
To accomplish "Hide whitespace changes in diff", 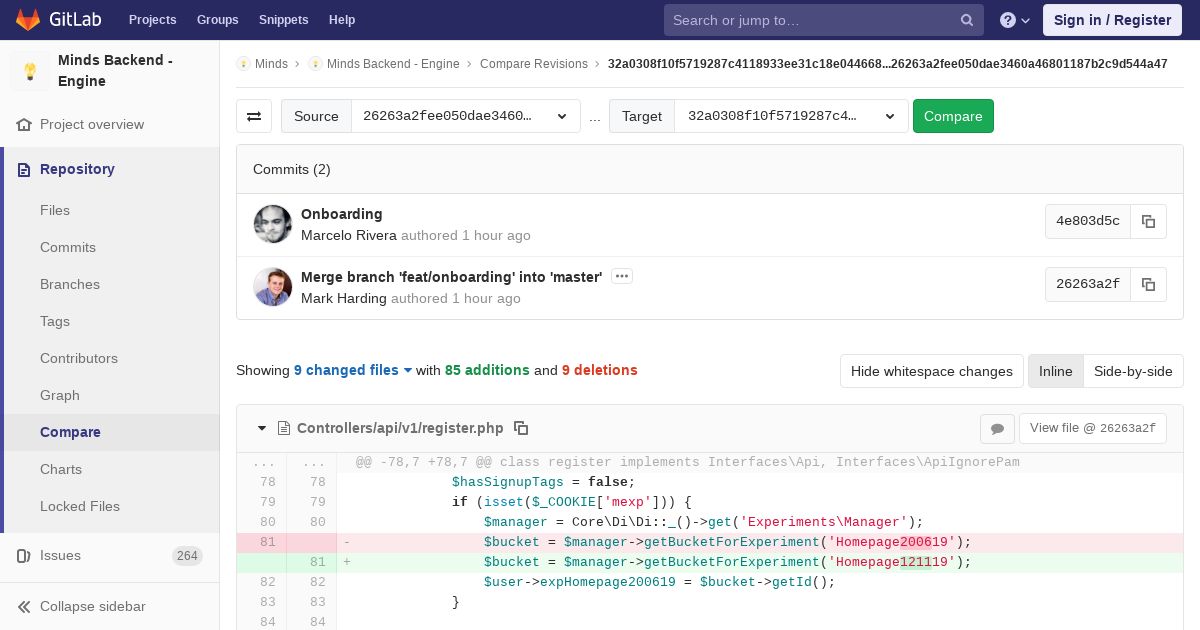I will (x=931, y=371).
